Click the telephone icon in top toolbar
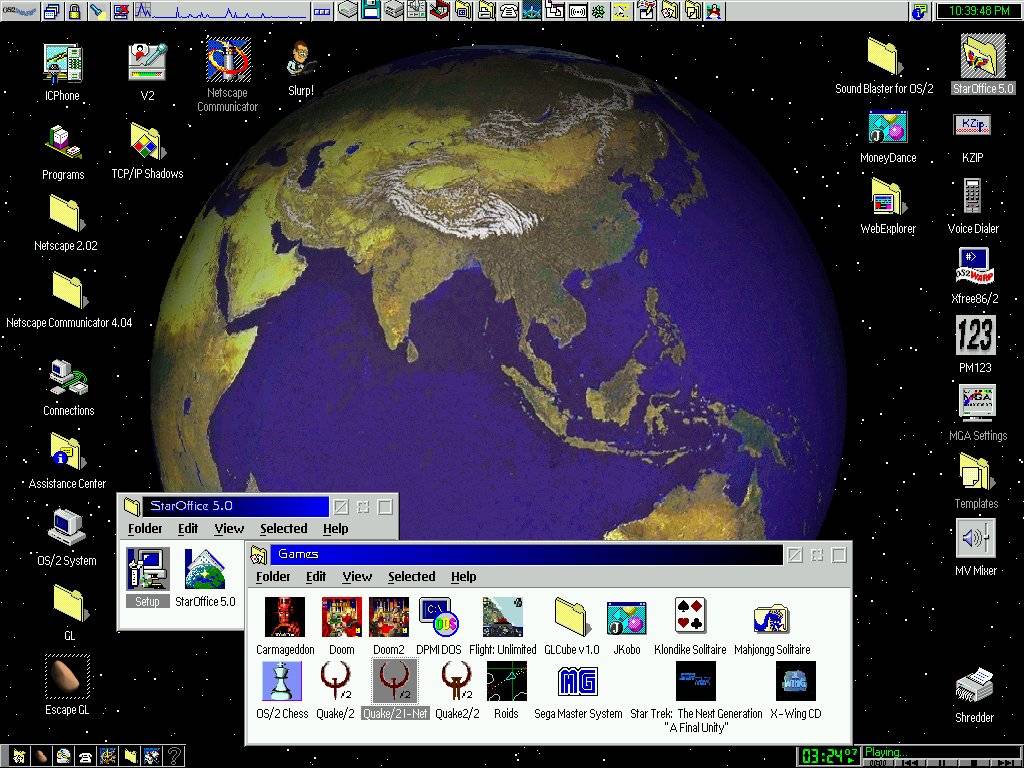The height and width of the screenshot is (768, 1024). (x=509, y=10)
